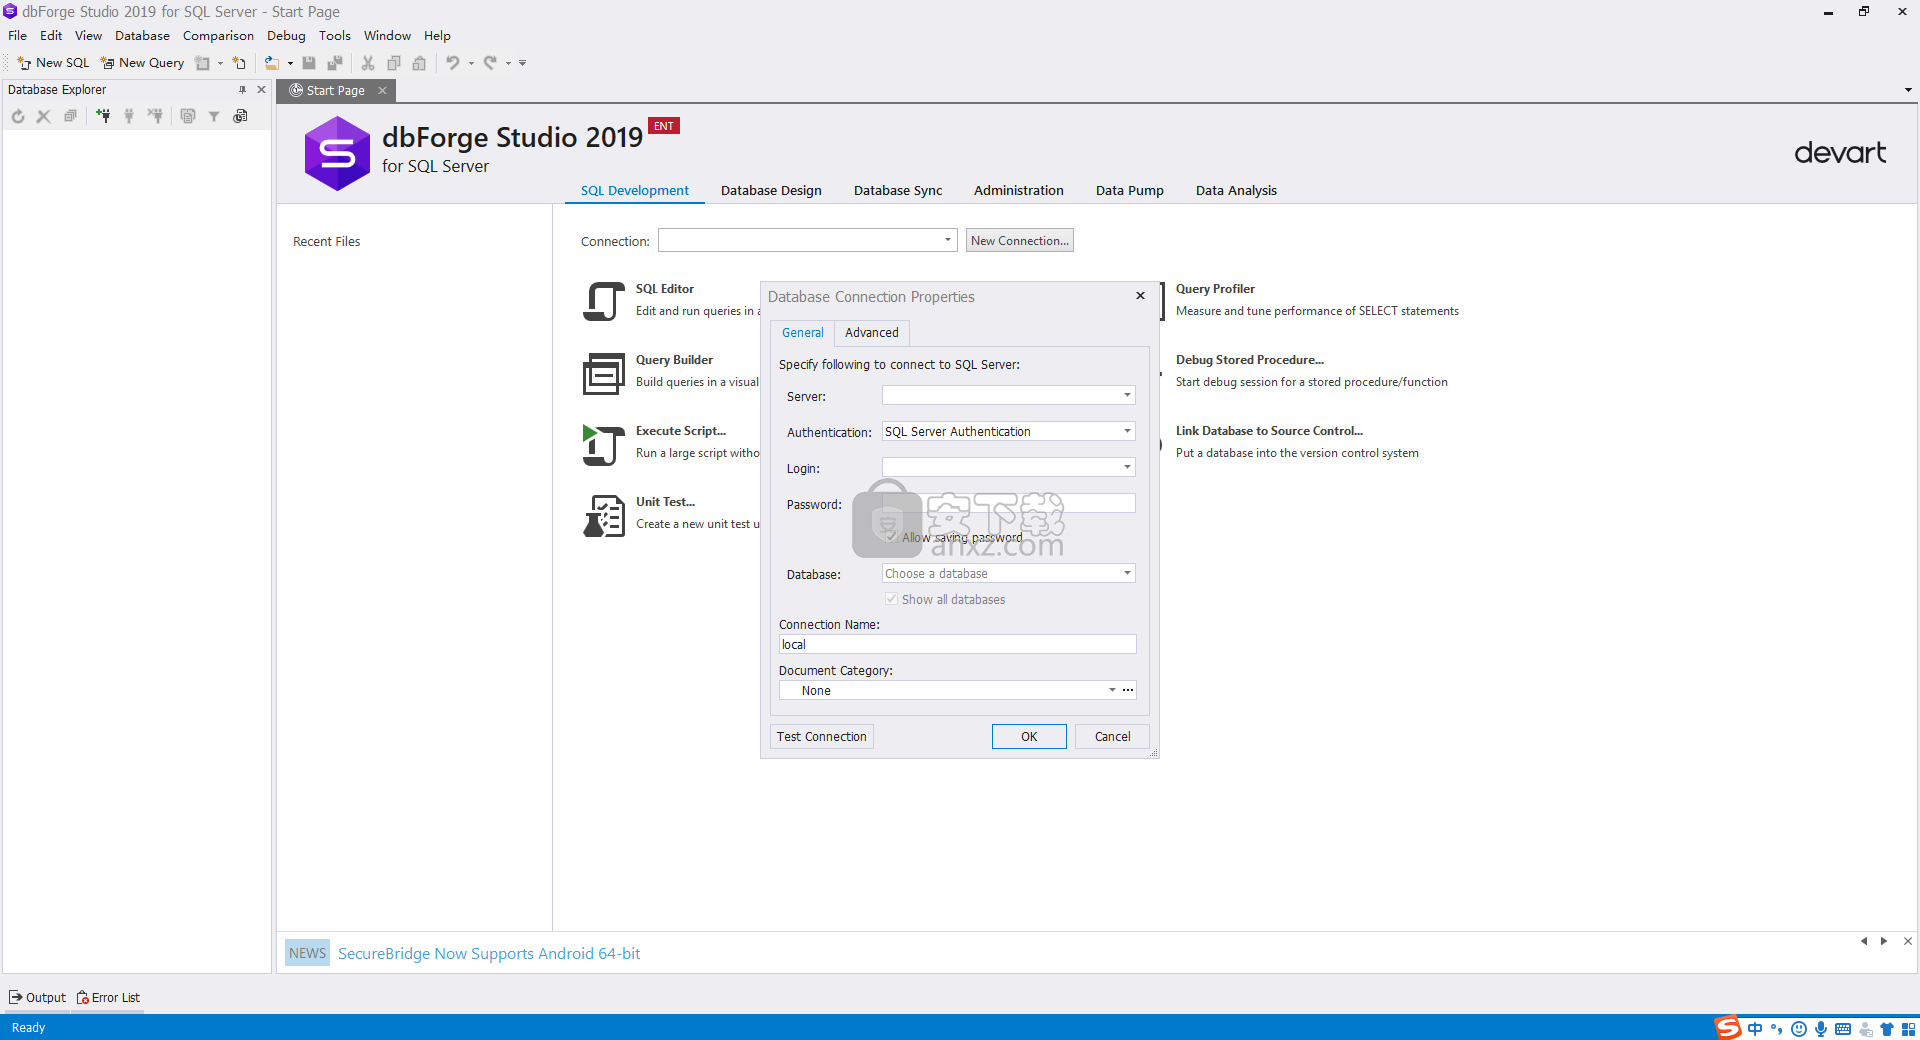Click Cancel in the connection dialog
The height and width of the screenshot is (1040, 1920).
point(1112,736)
